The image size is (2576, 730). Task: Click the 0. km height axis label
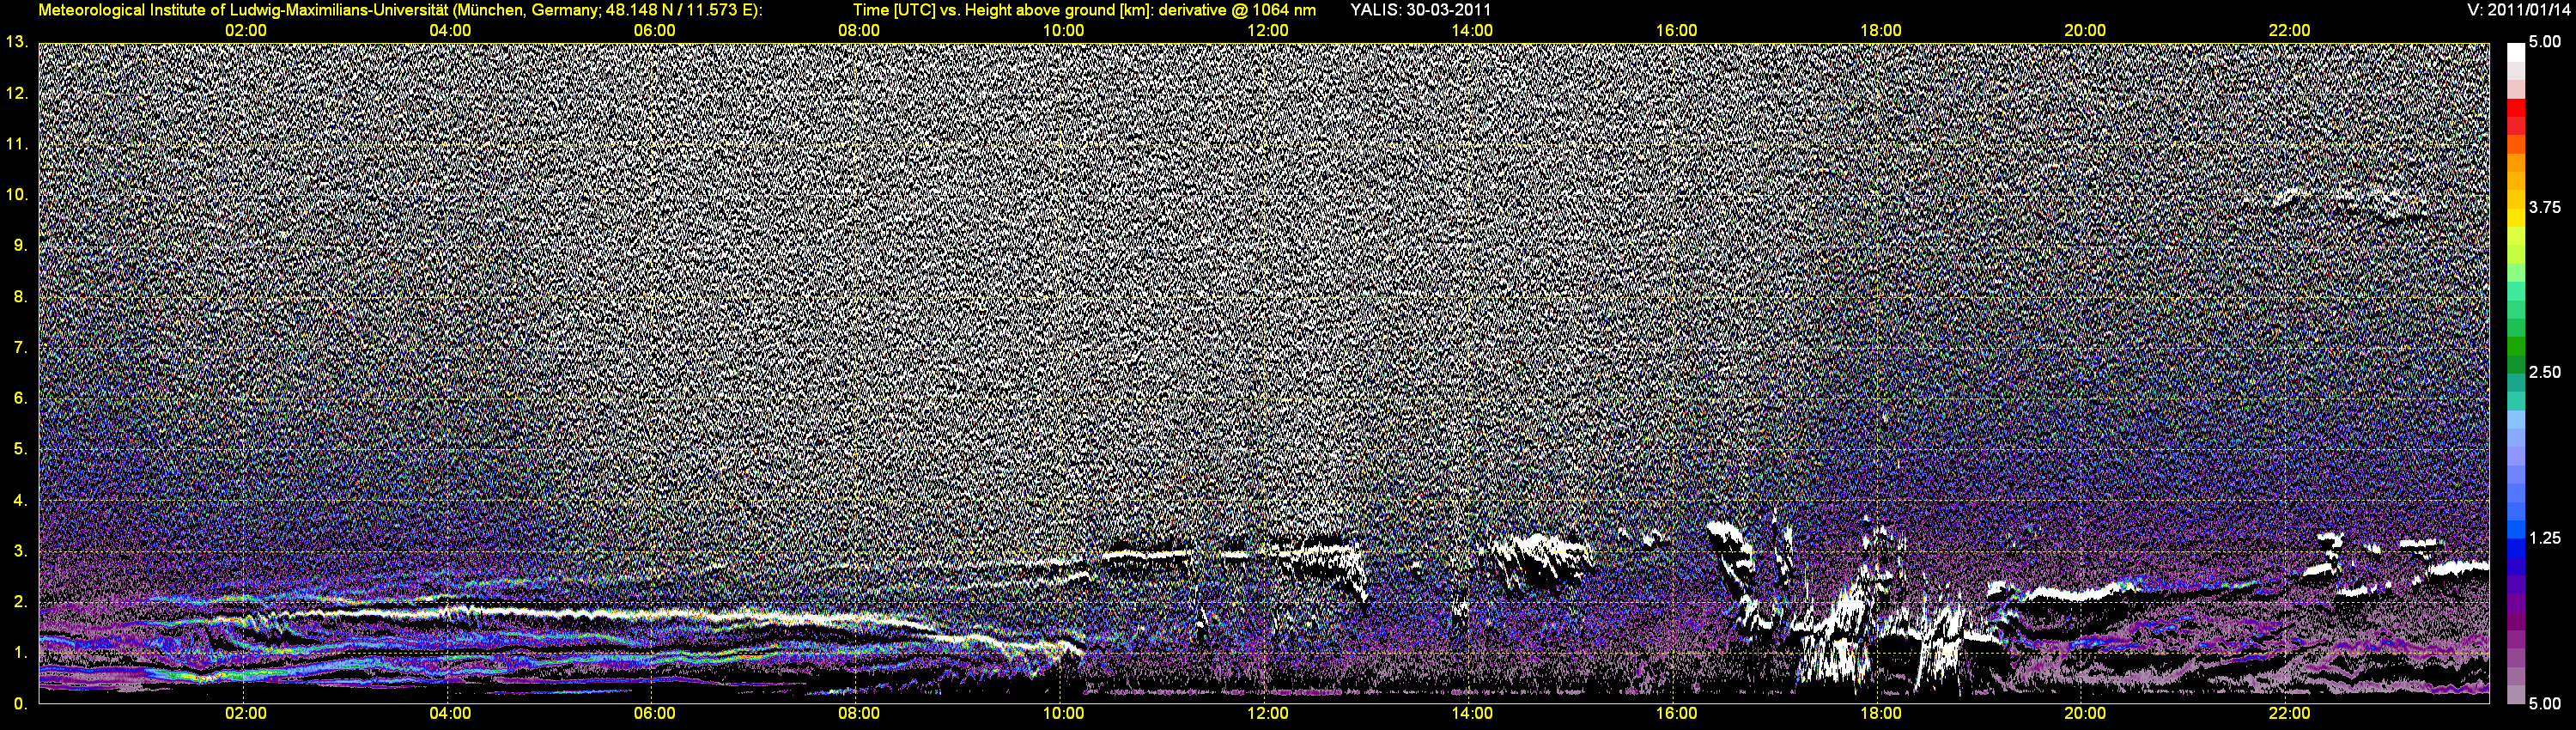(20, 703)
